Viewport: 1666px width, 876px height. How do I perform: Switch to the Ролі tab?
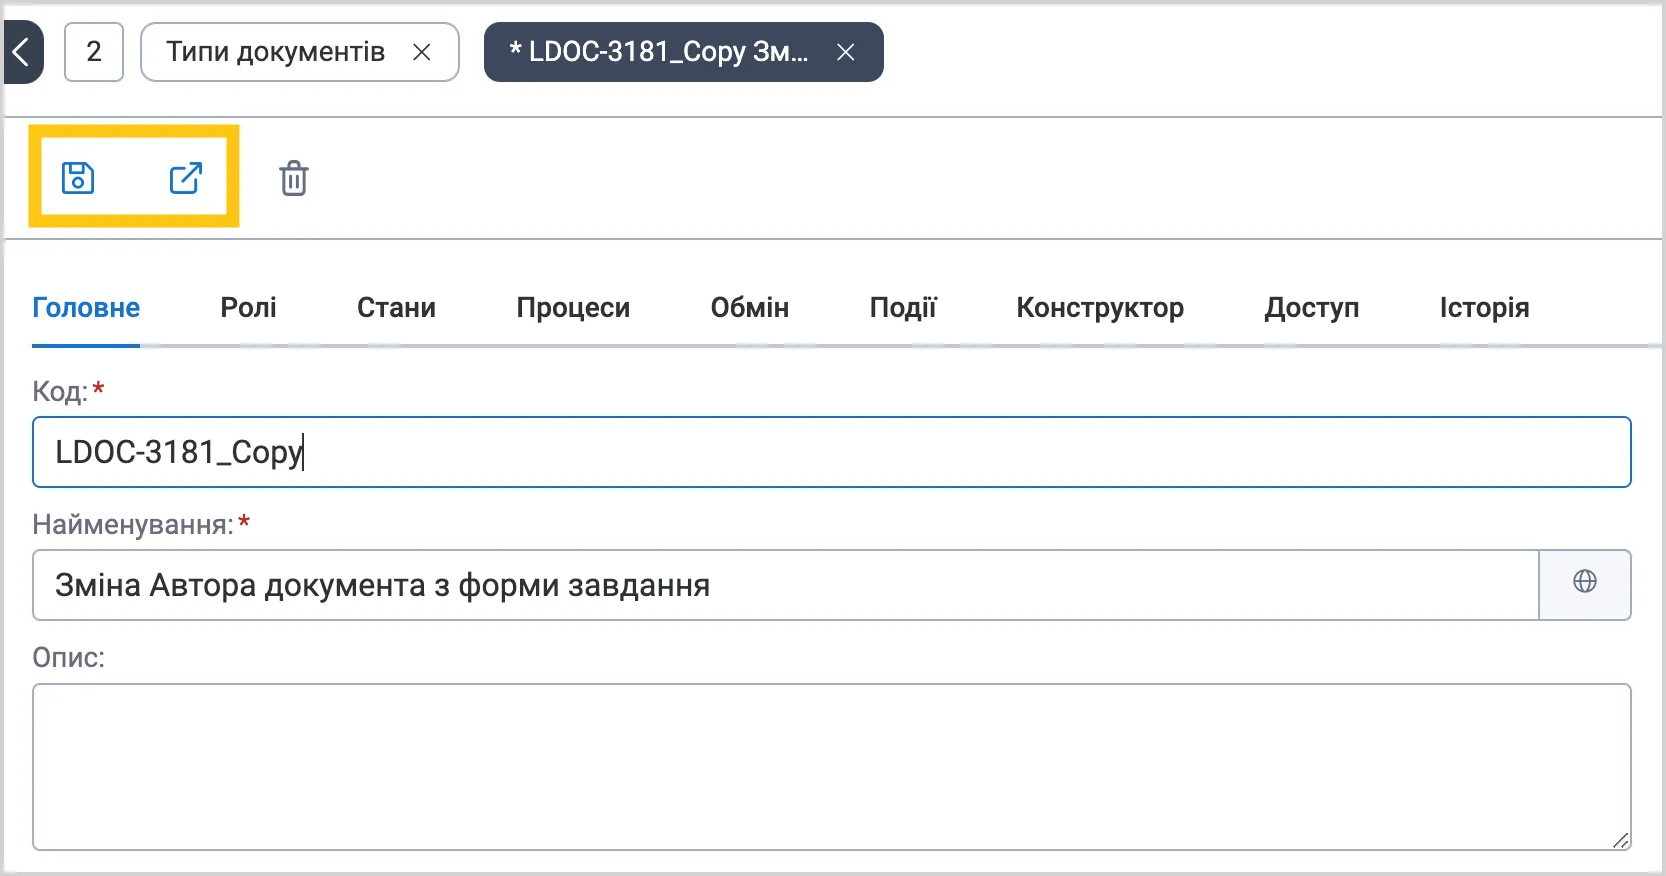pyautogui.click(x=249, y=307)
